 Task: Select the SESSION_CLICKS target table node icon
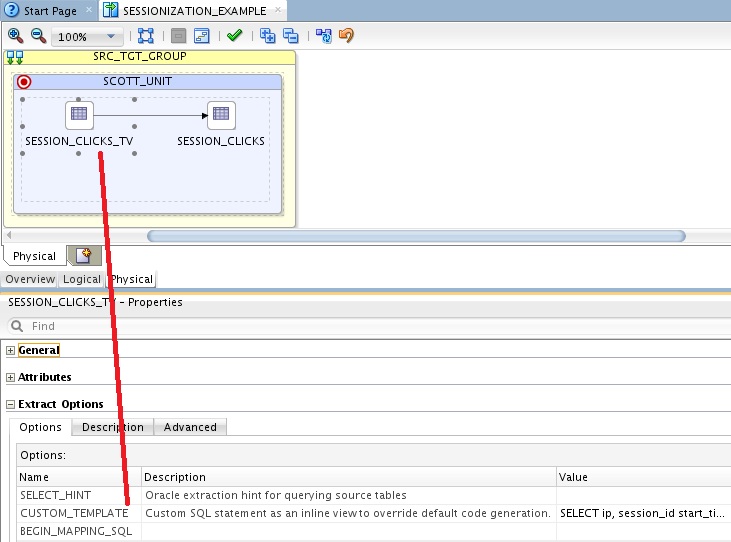pos(221,115)
